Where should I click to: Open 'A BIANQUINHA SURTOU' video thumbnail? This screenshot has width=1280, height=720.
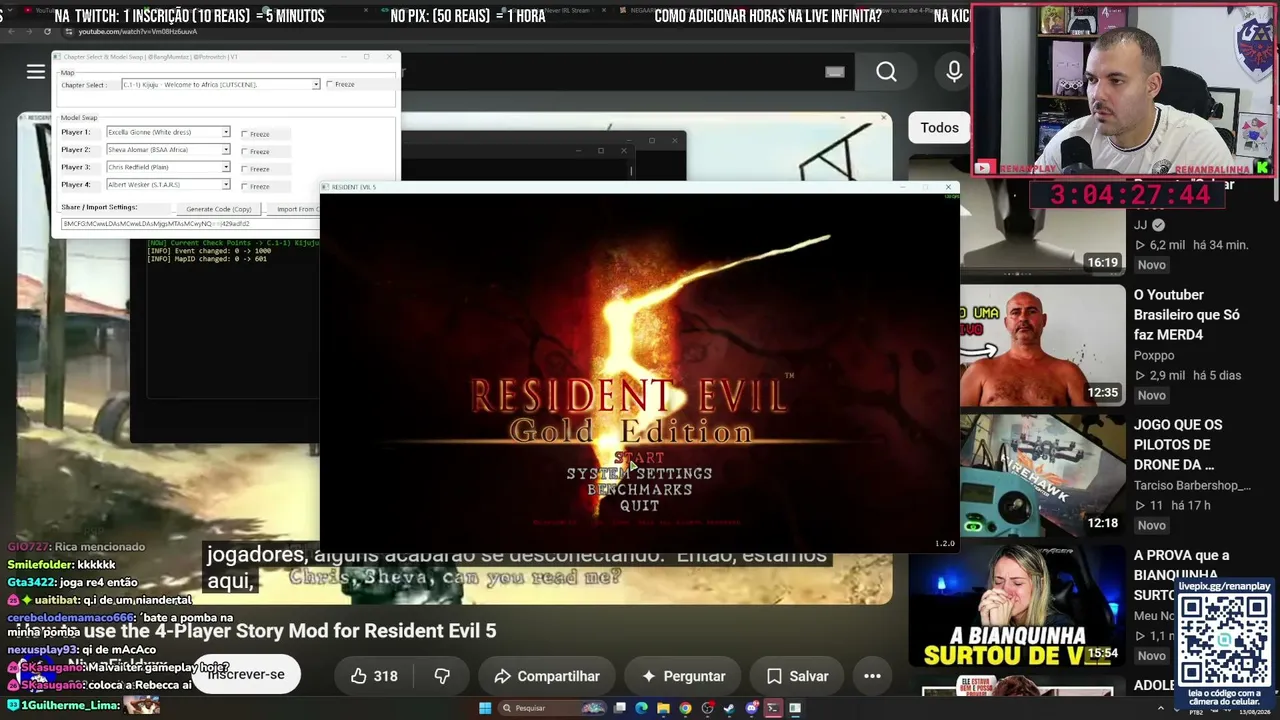1015,606
